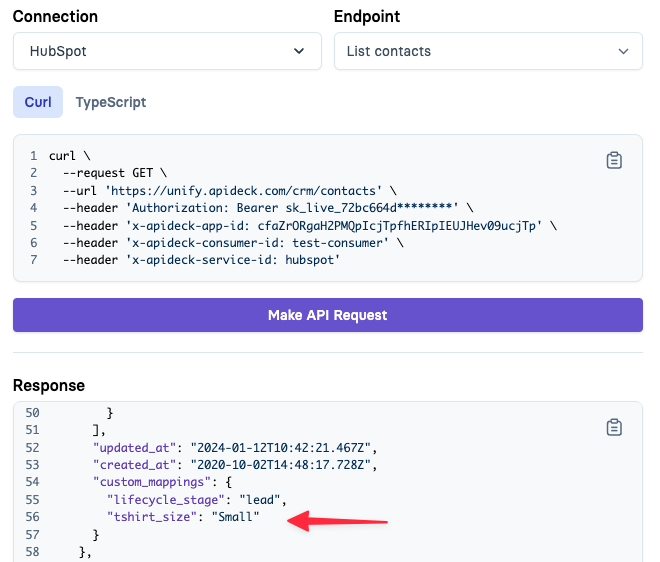660x562 pixels.
Task: Click the x-apideck-consumer-id header line
Action: click(233, 243)
